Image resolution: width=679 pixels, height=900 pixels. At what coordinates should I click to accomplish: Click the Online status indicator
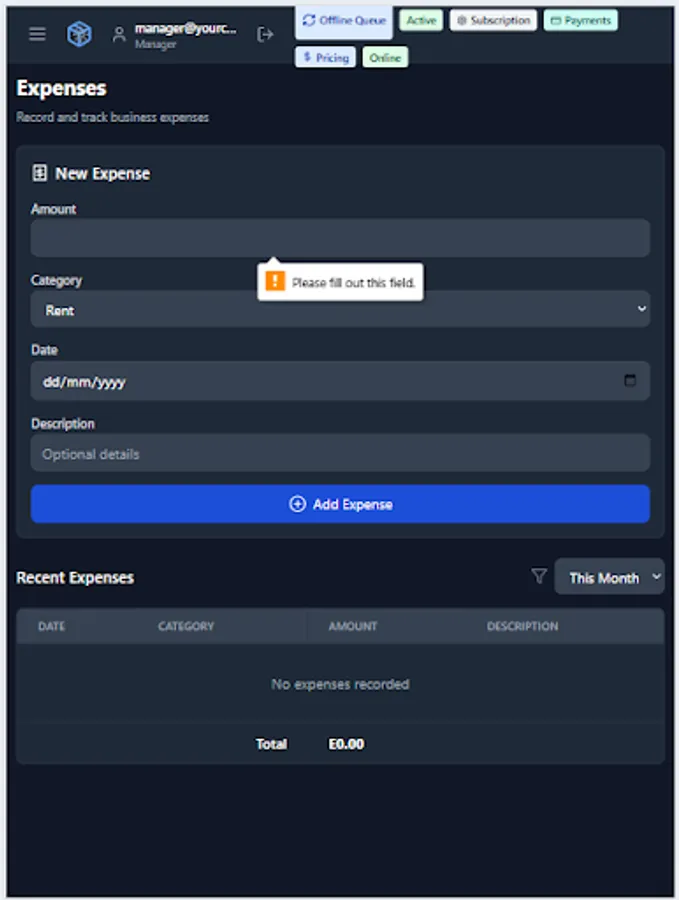pos(385,57)
